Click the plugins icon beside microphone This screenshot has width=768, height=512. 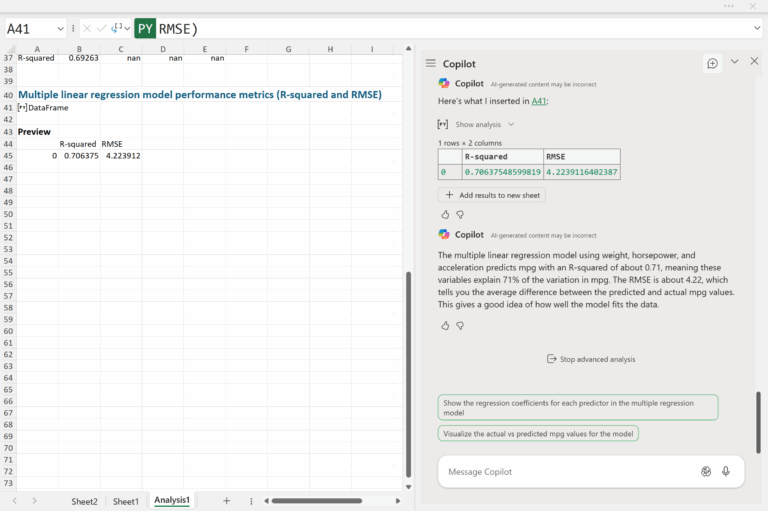click(x=706, y=471)
